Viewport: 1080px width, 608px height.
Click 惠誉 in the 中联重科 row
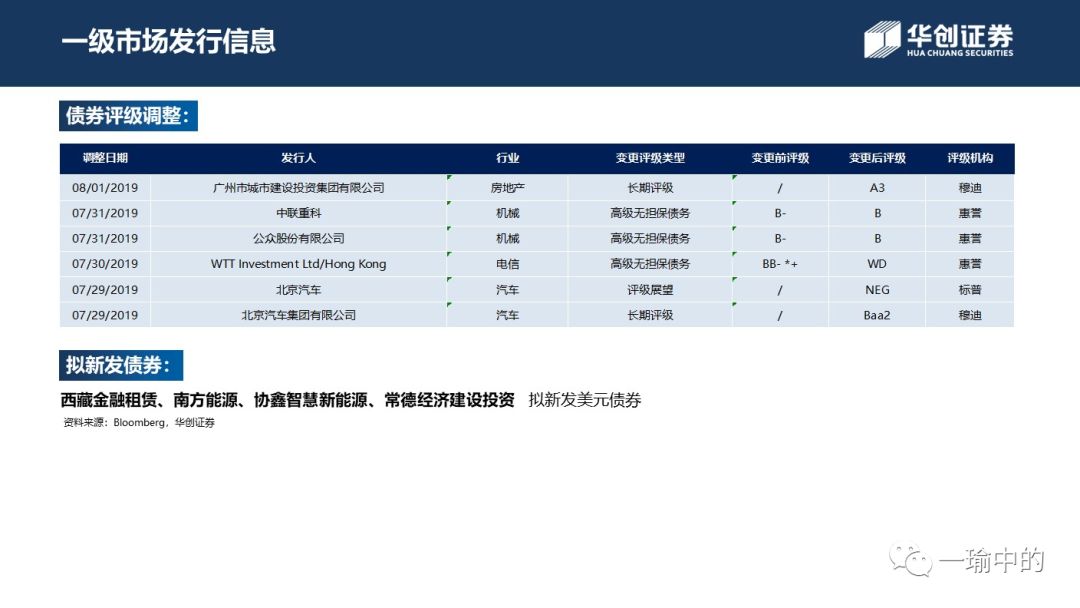970,213
